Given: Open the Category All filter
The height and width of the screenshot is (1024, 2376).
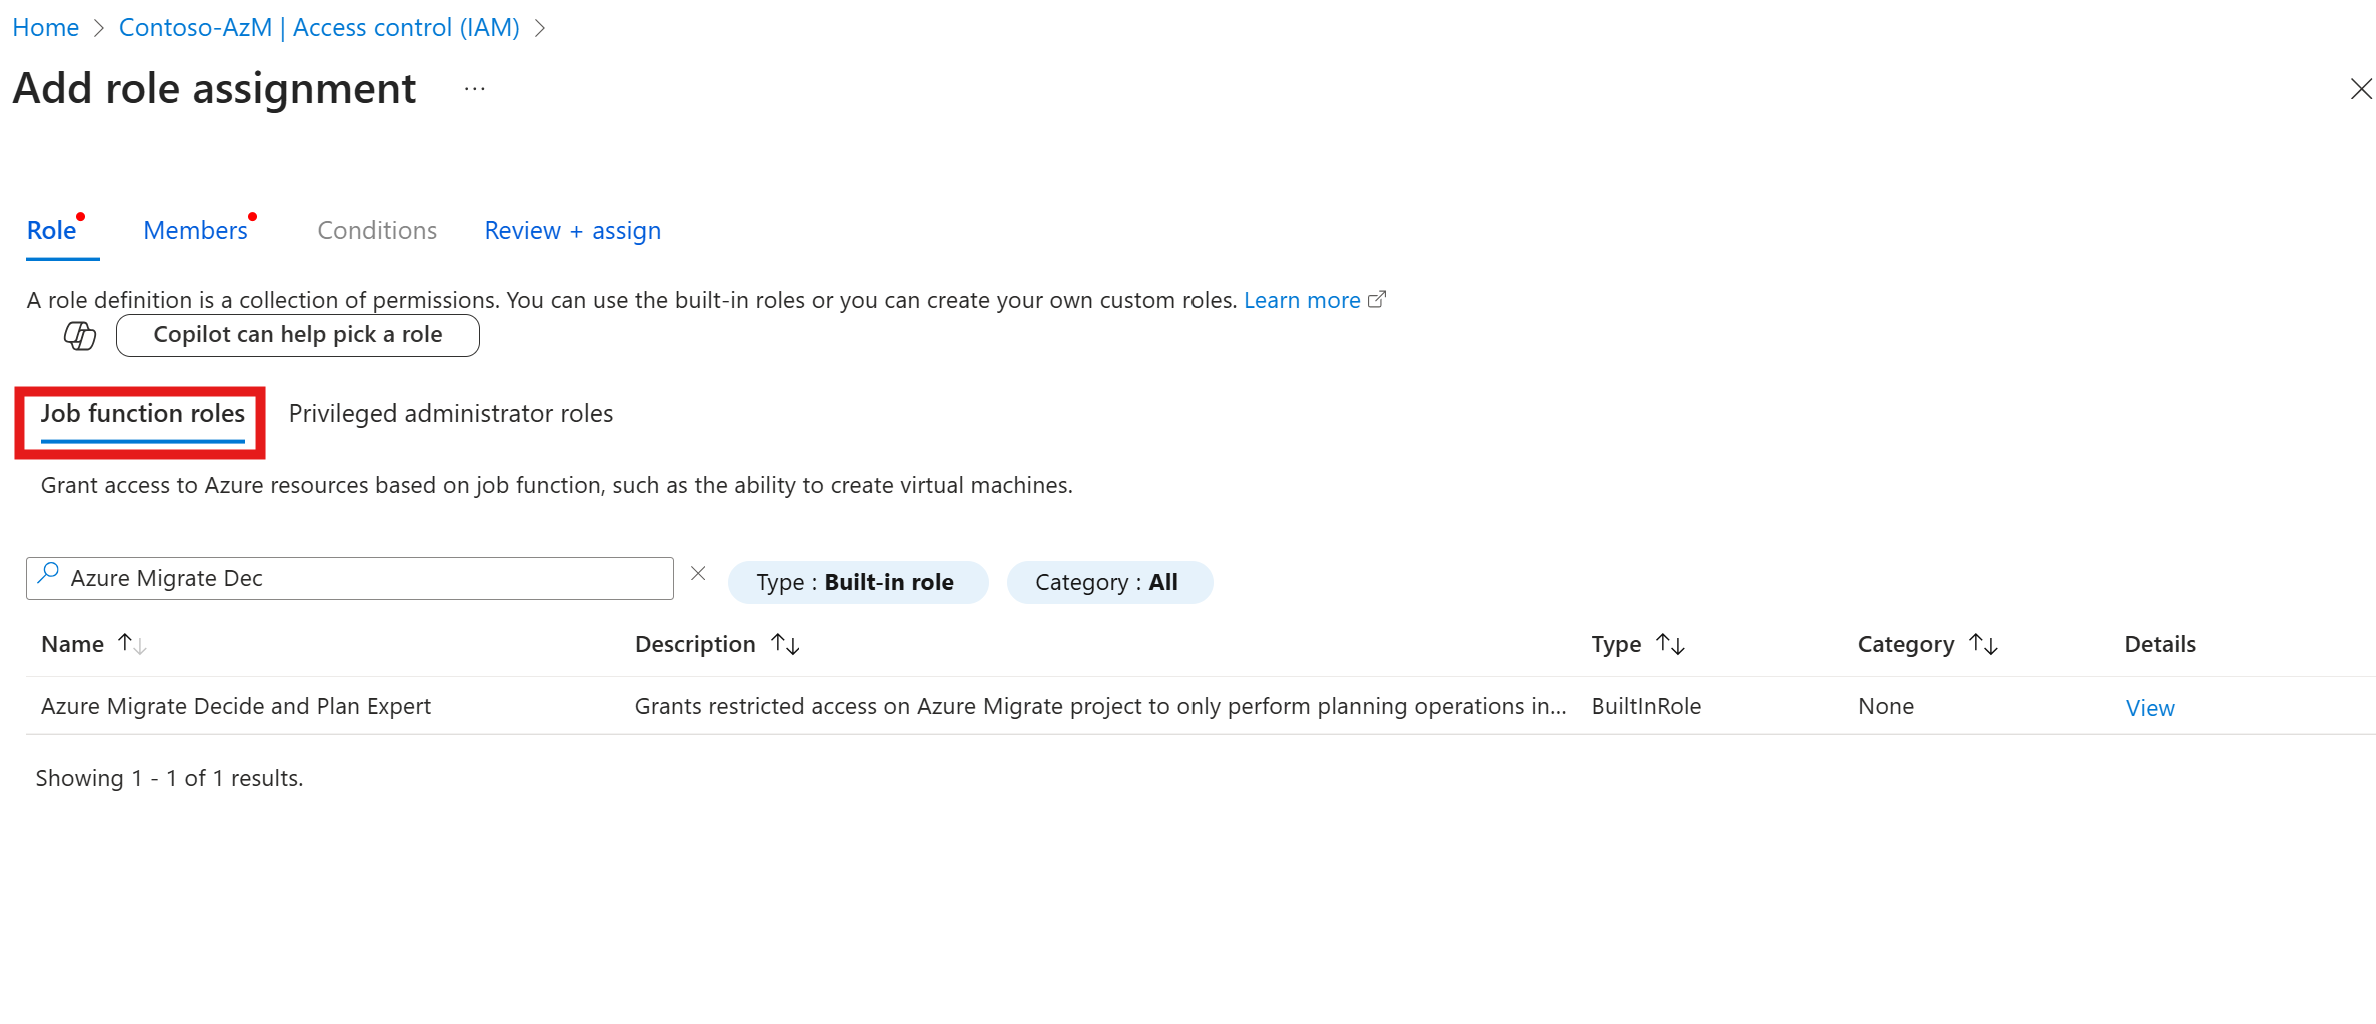Looking at the screenshot, I should pos(1109,582).
